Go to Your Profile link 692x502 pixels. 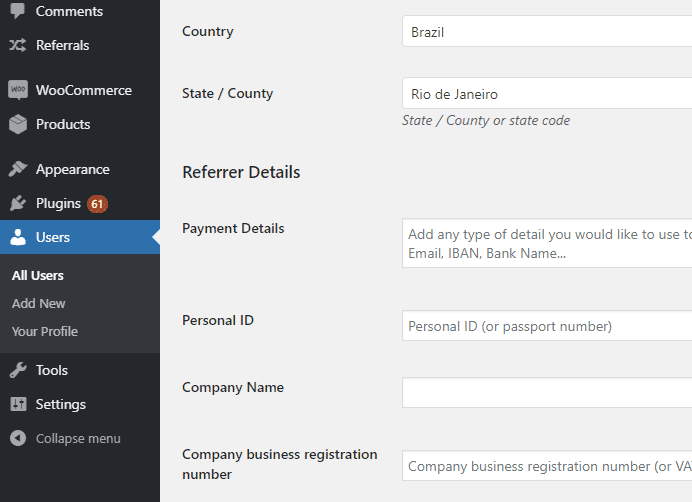[x=45, y=332]
